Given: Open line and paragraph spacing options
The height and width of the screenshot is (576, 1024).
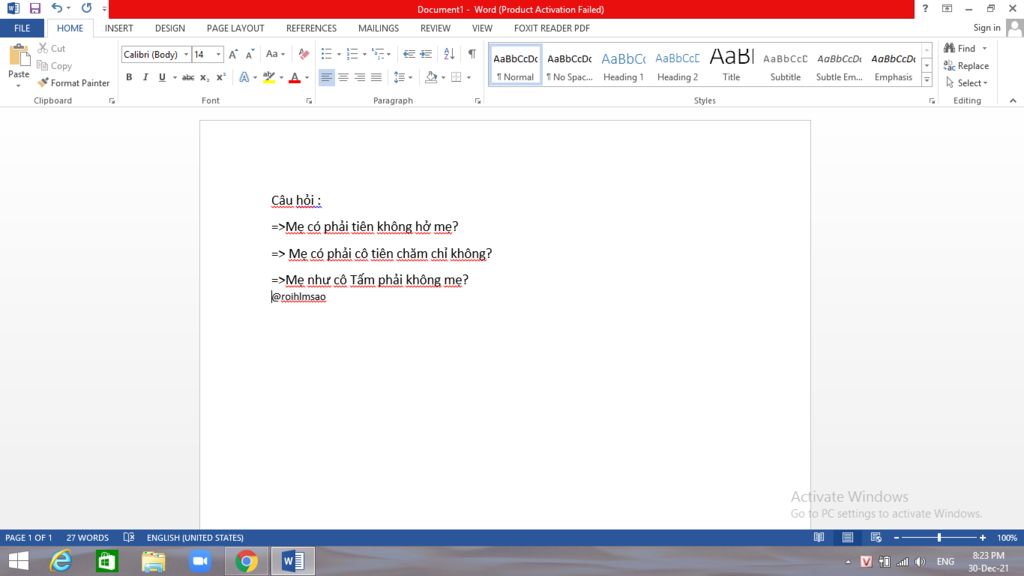Looking at the screenshot, I should 403,77.
